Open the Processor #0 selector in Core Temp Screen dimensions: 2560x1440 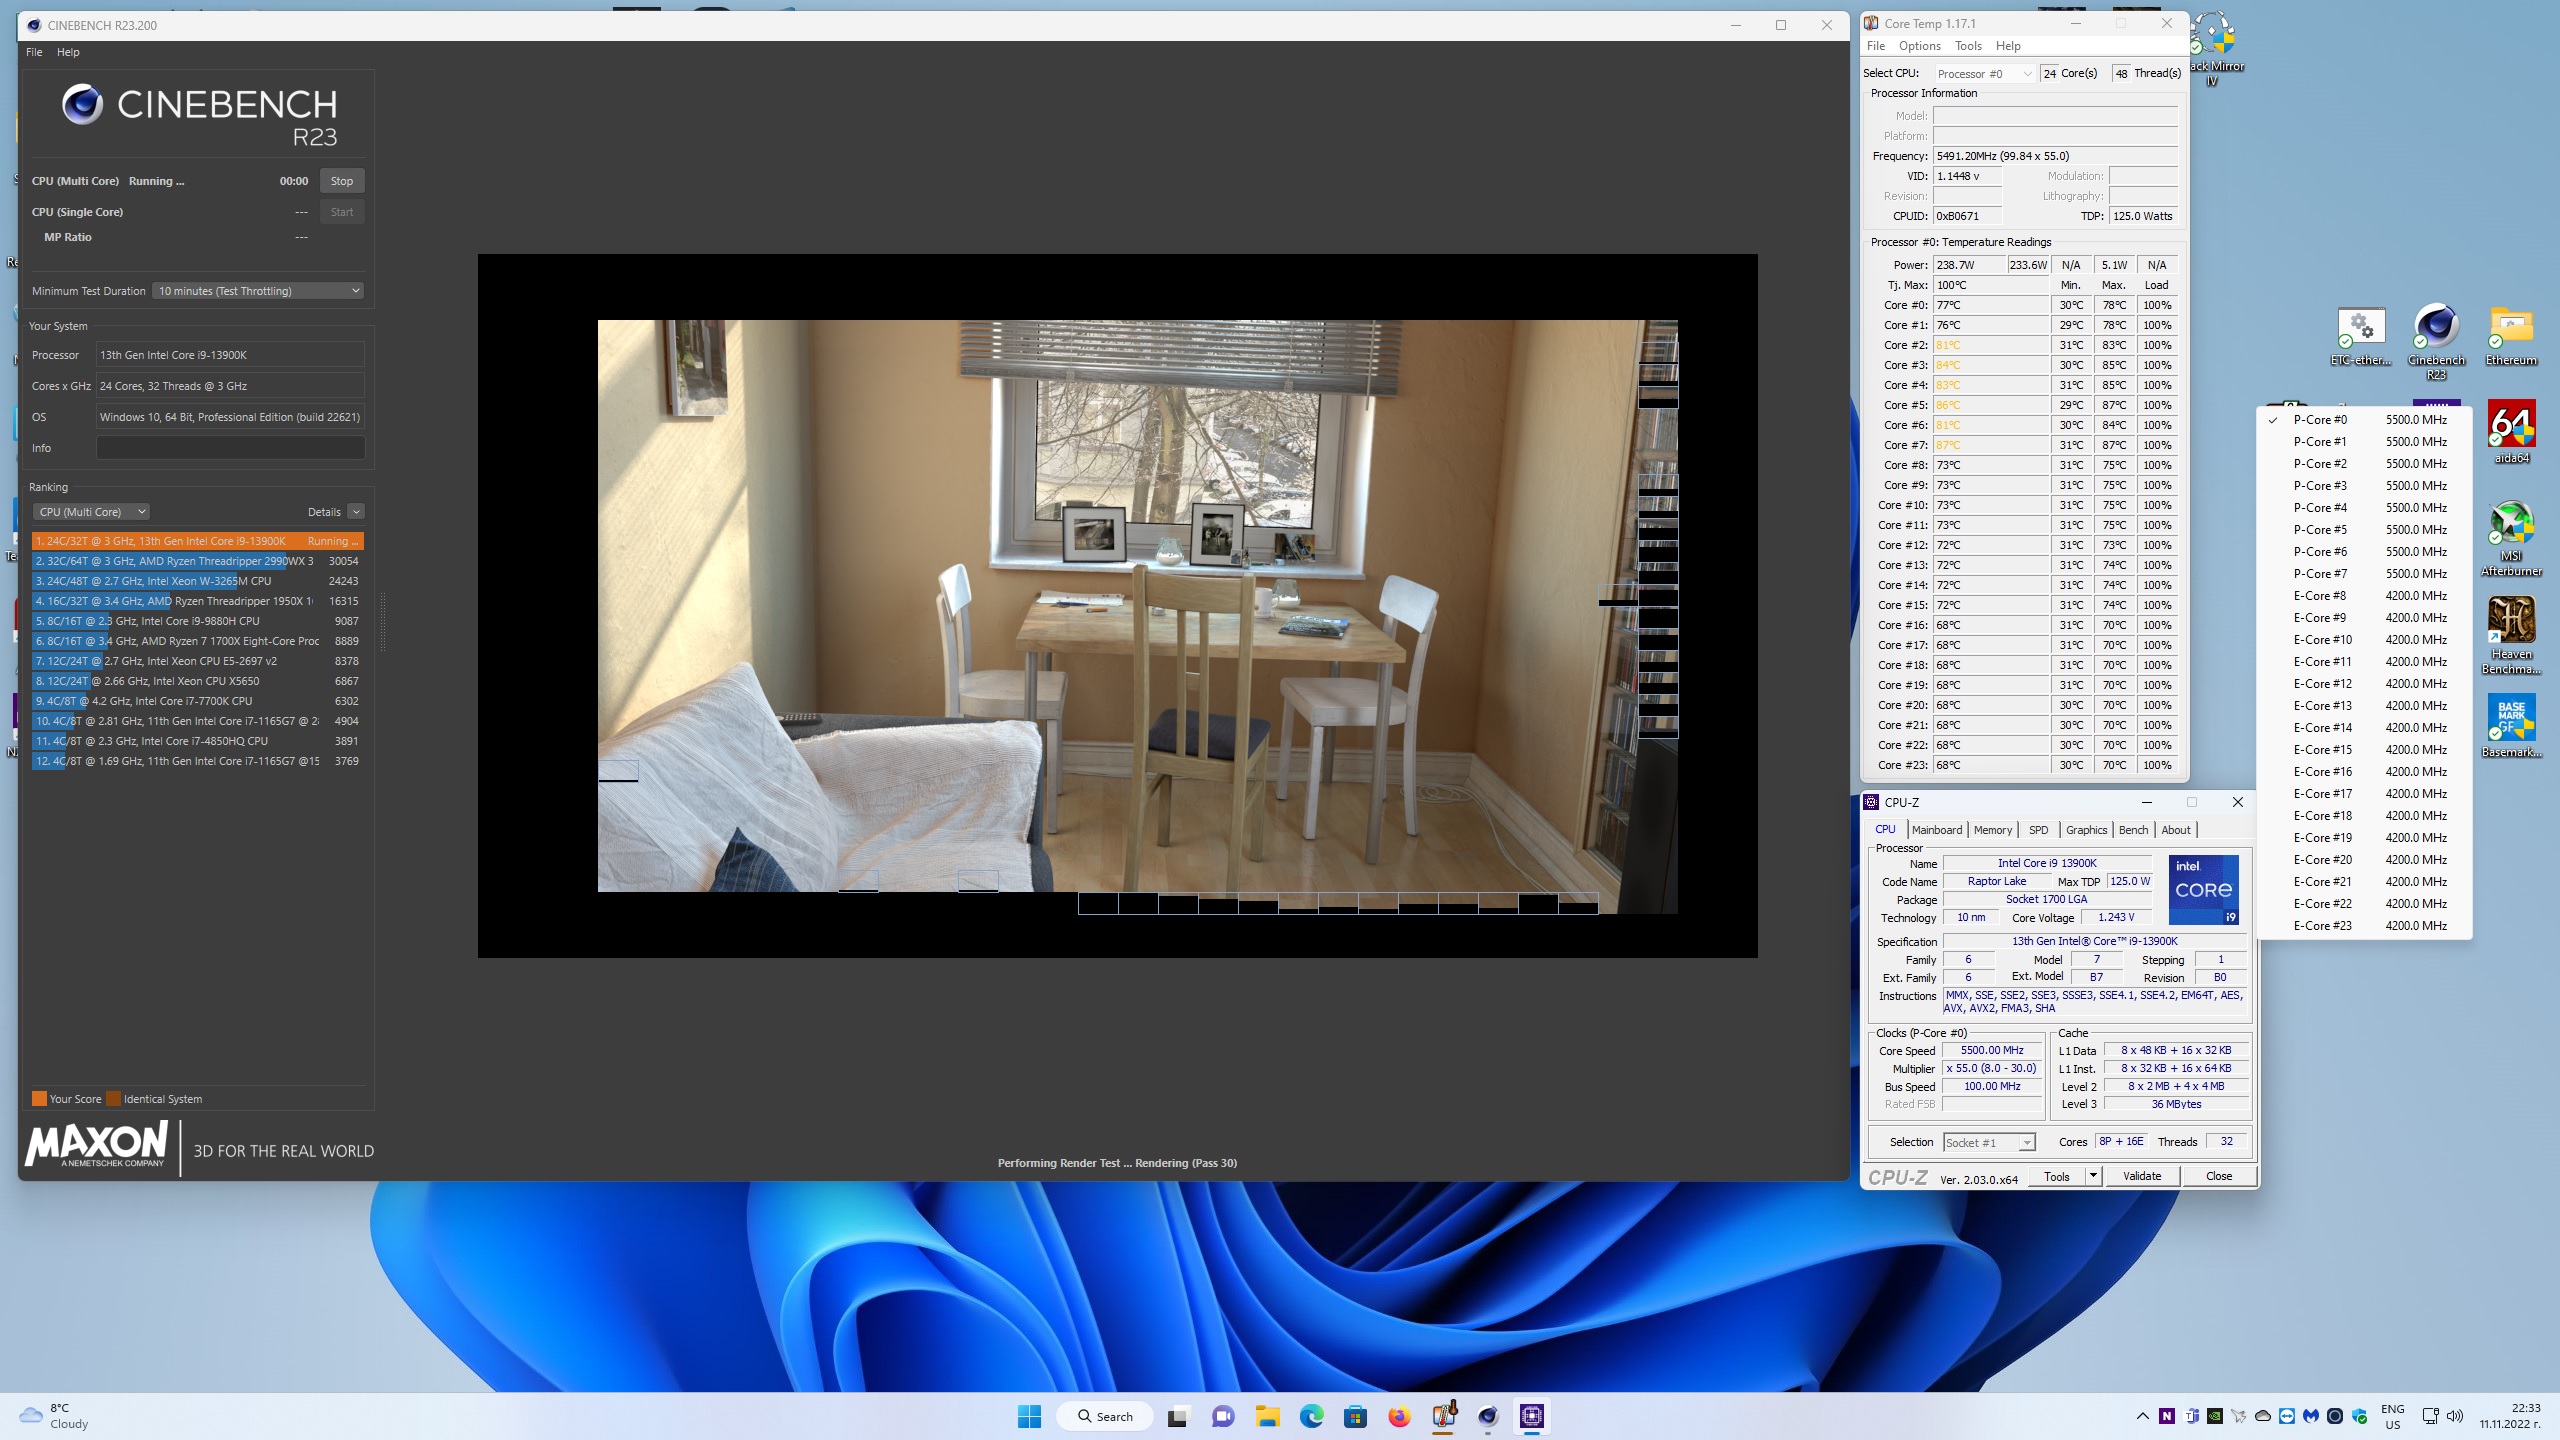(1984, 74)
